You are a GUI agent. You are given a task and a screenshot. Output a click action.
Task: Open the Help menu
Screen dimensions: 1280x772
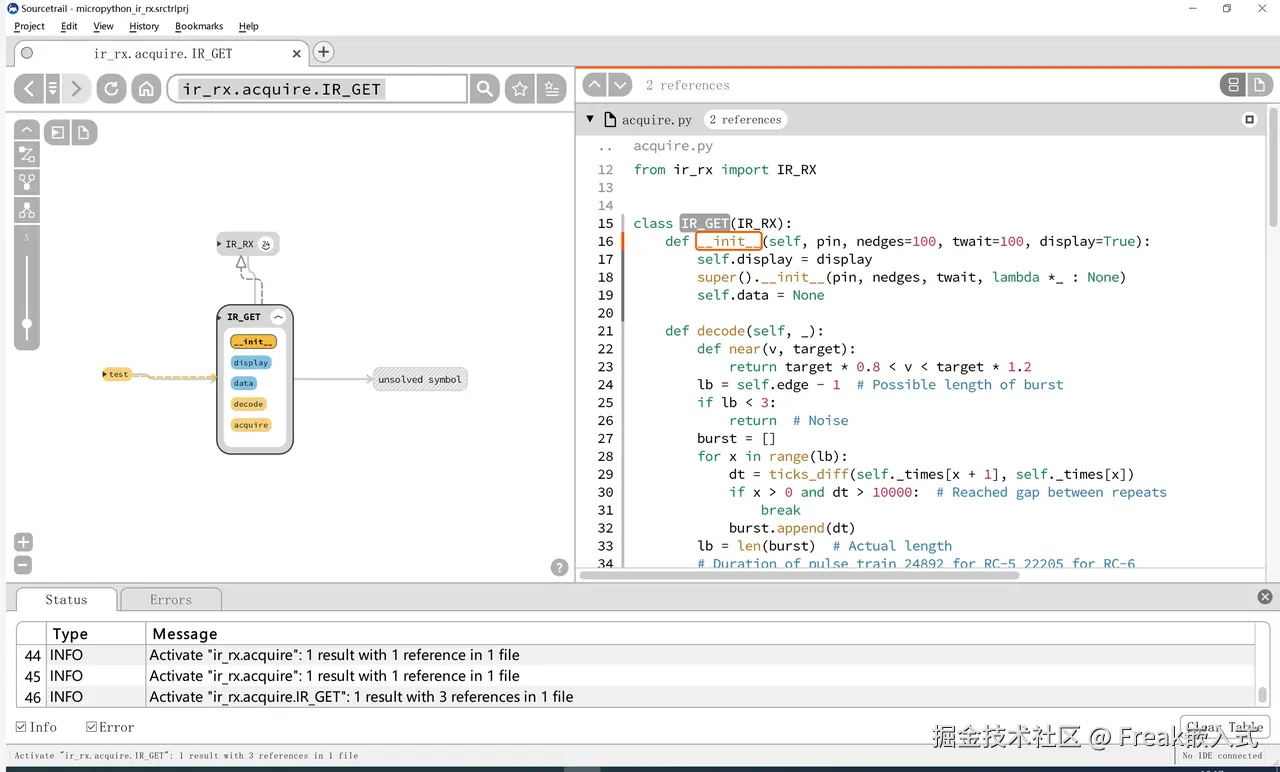point(249,26)
